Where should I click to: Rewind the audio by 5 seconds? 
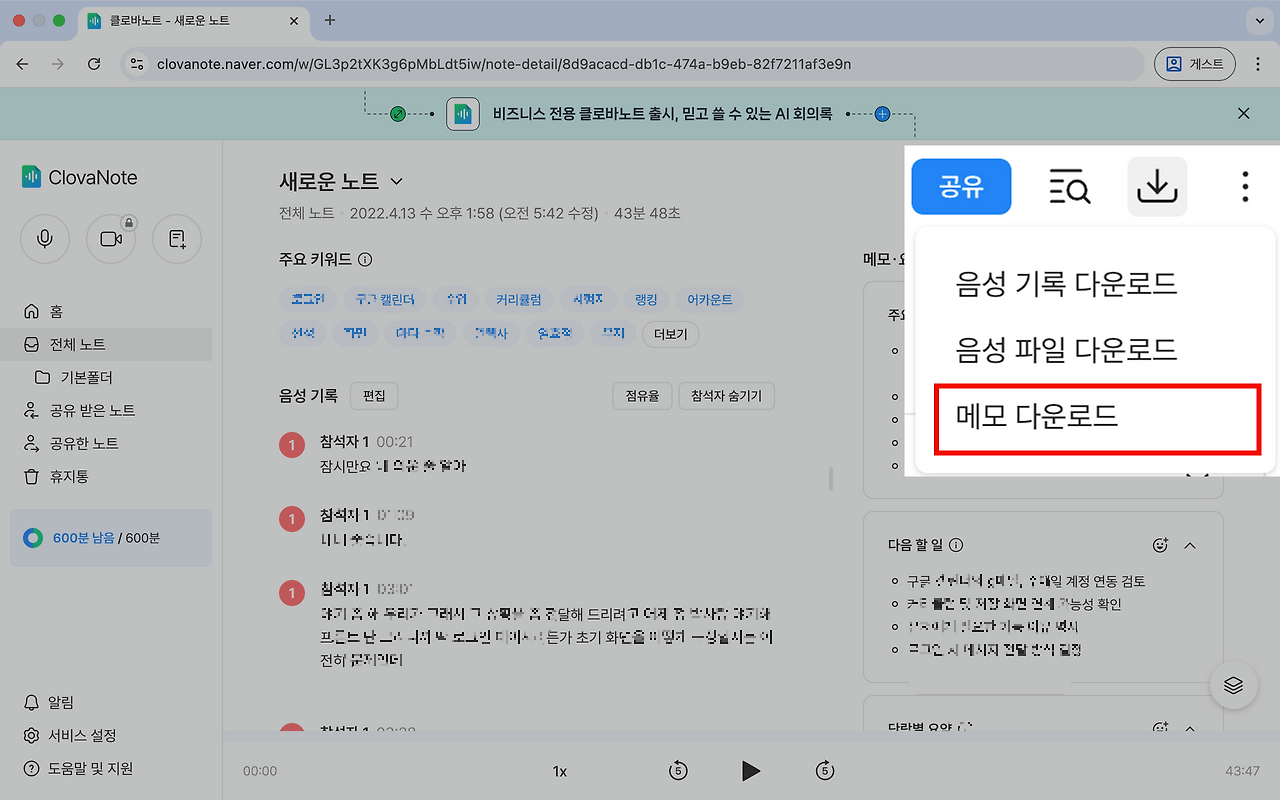[678, 770]
